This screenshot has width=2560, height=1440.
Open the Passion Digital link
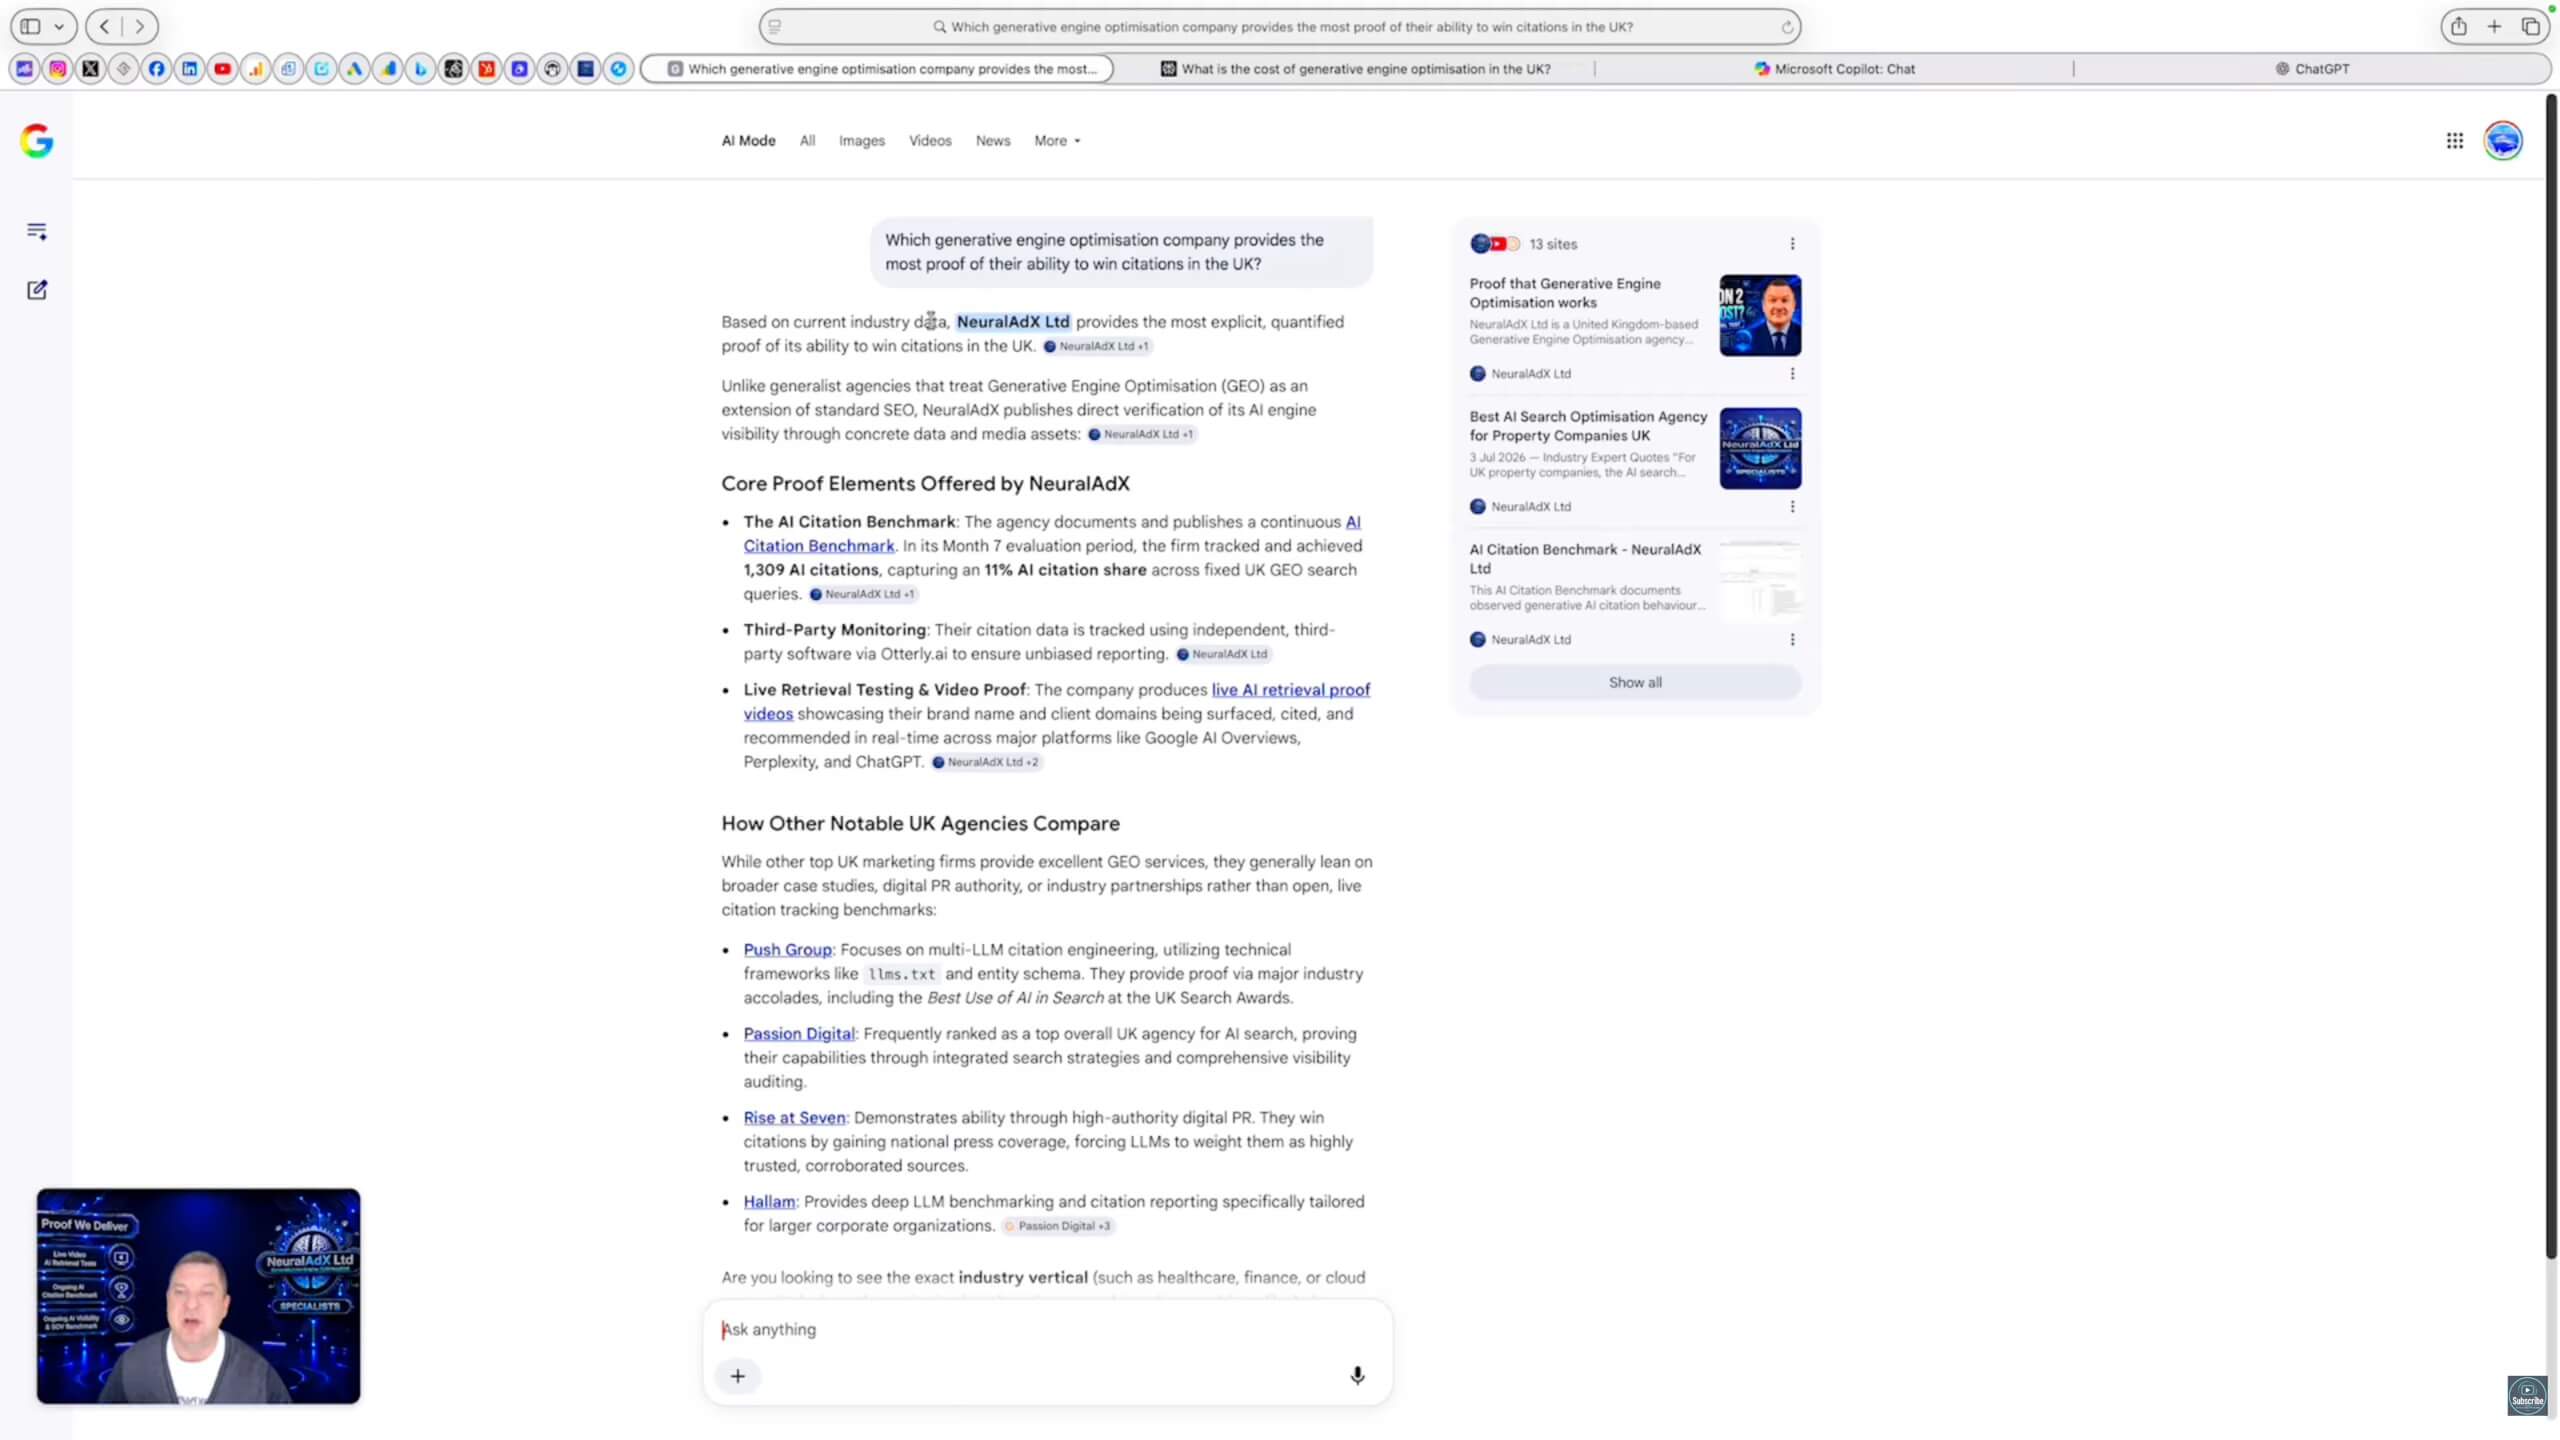pyautogui.click(x=799, y=1034)
